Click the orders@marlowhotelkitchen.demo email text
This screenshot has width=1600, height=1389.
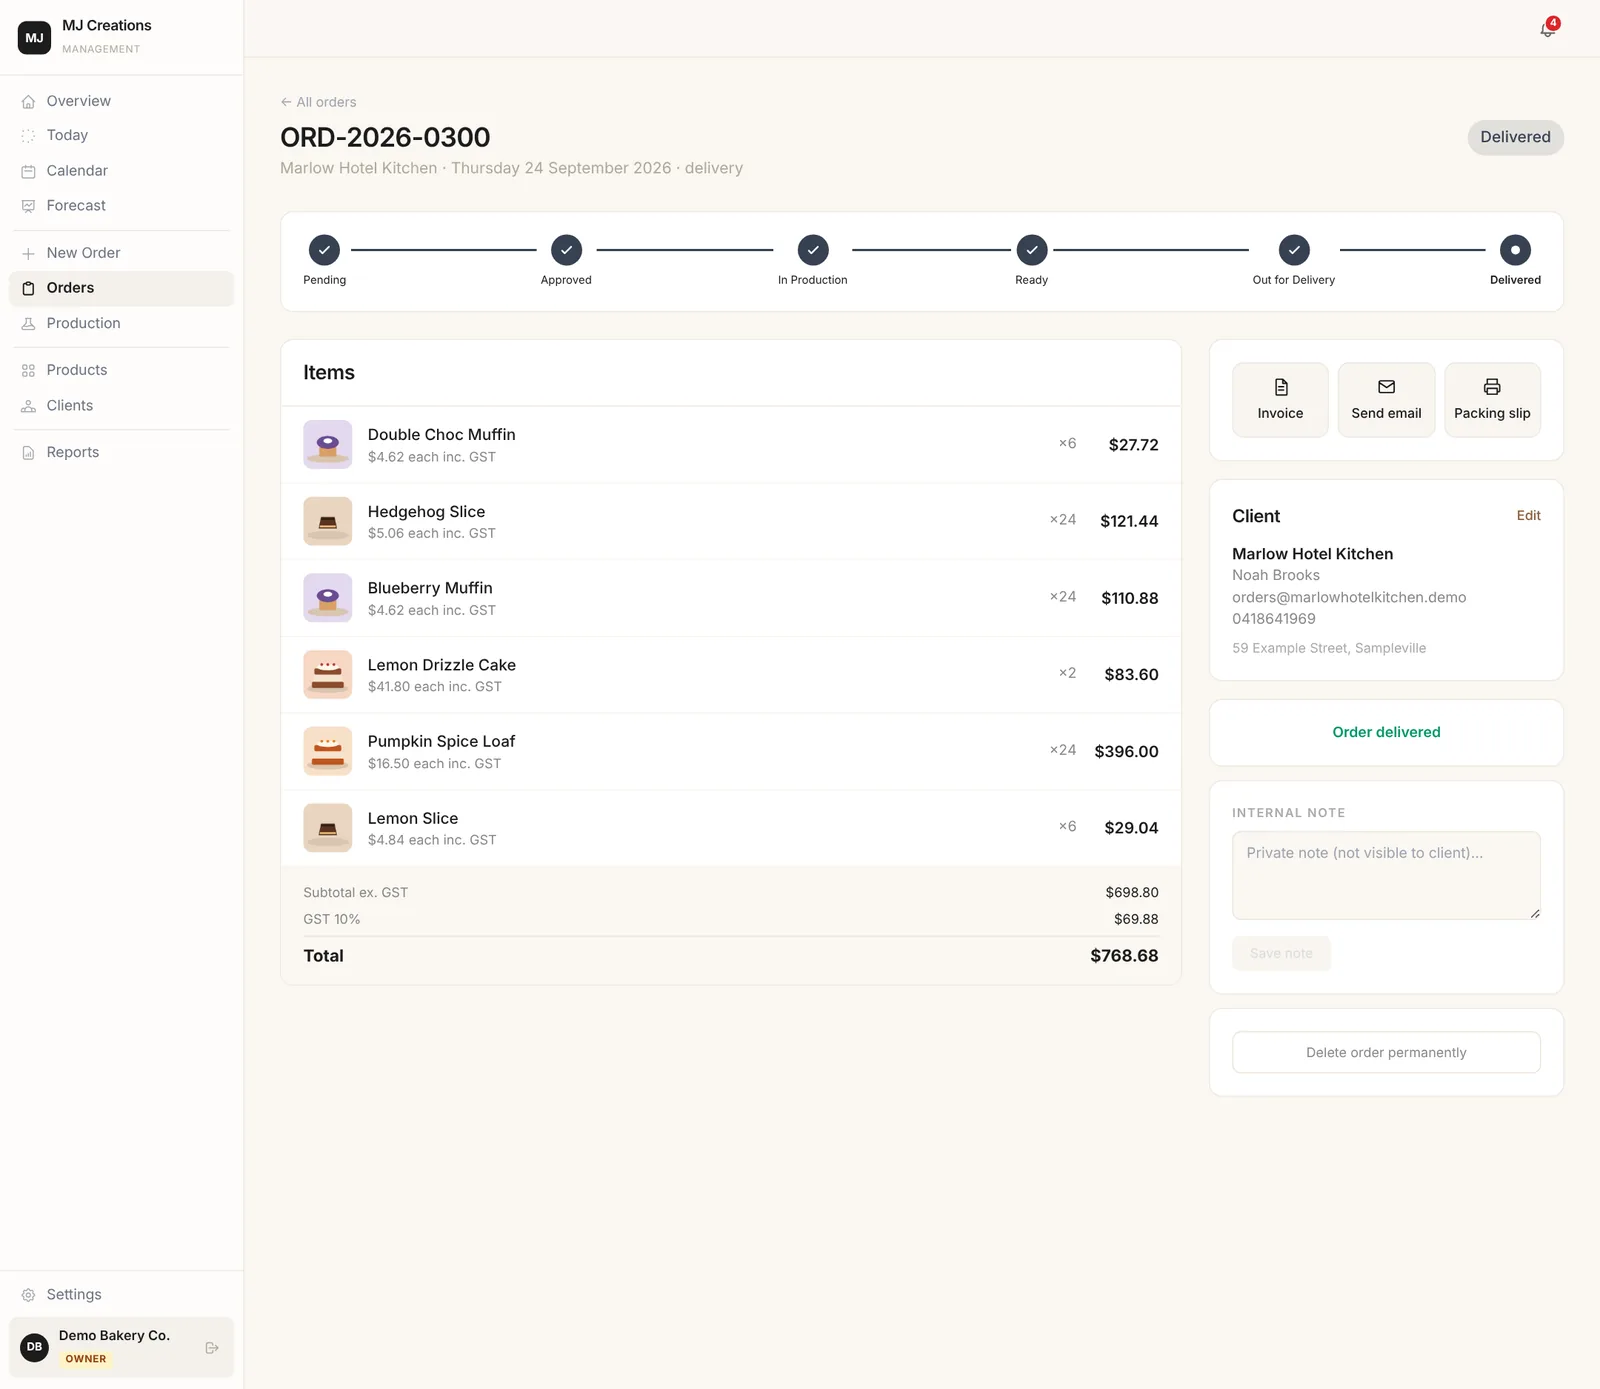pos(1349,597)
